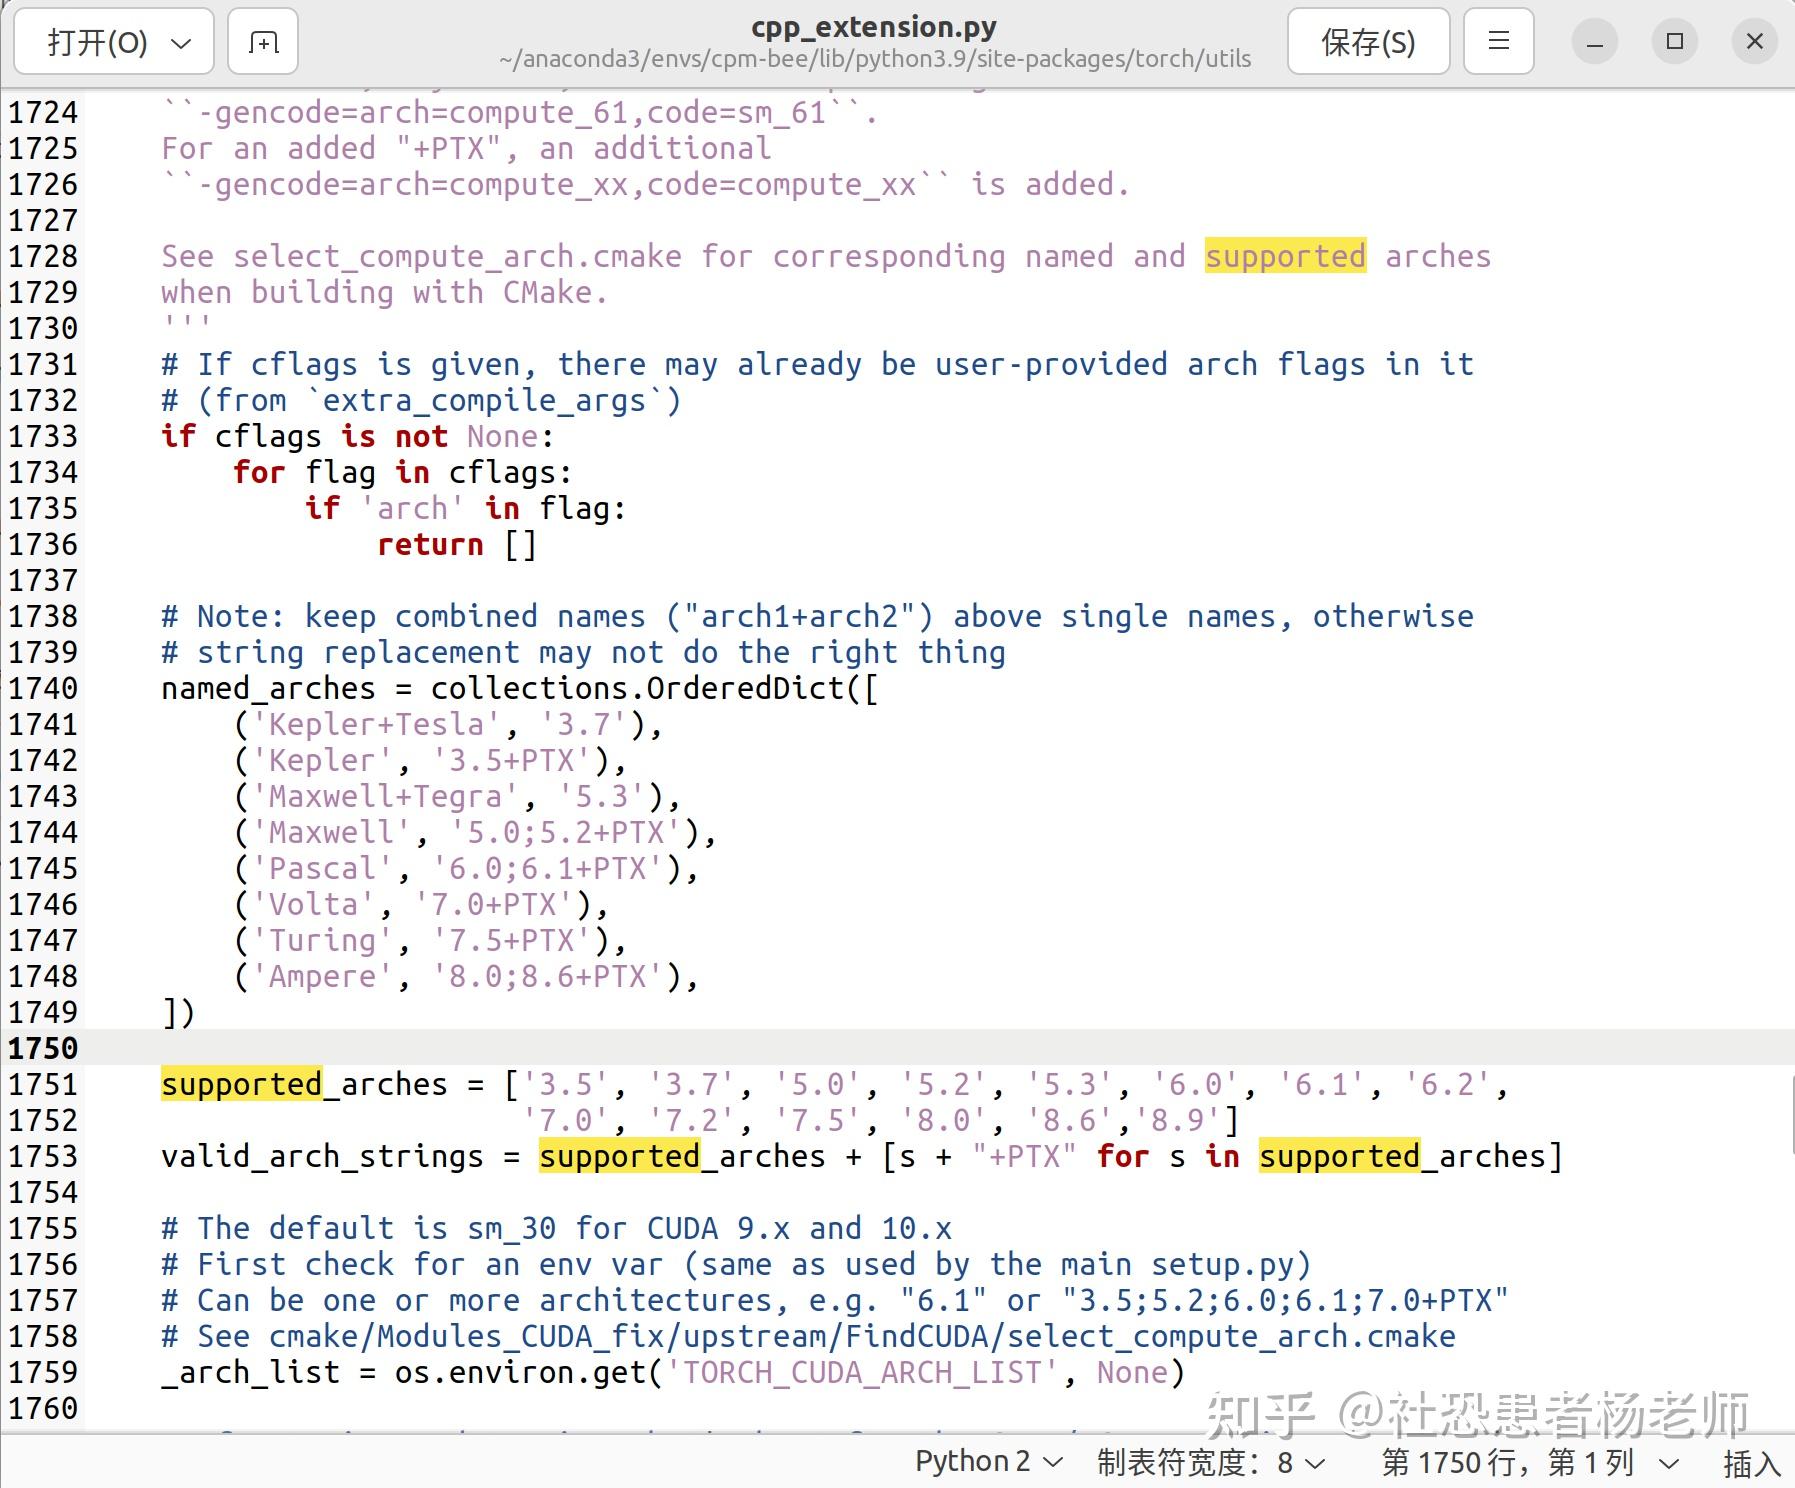Click the cpp_extension.py title text
Image resolution: width=1795 pixels, height=1488 pixels.
[874, 27]
